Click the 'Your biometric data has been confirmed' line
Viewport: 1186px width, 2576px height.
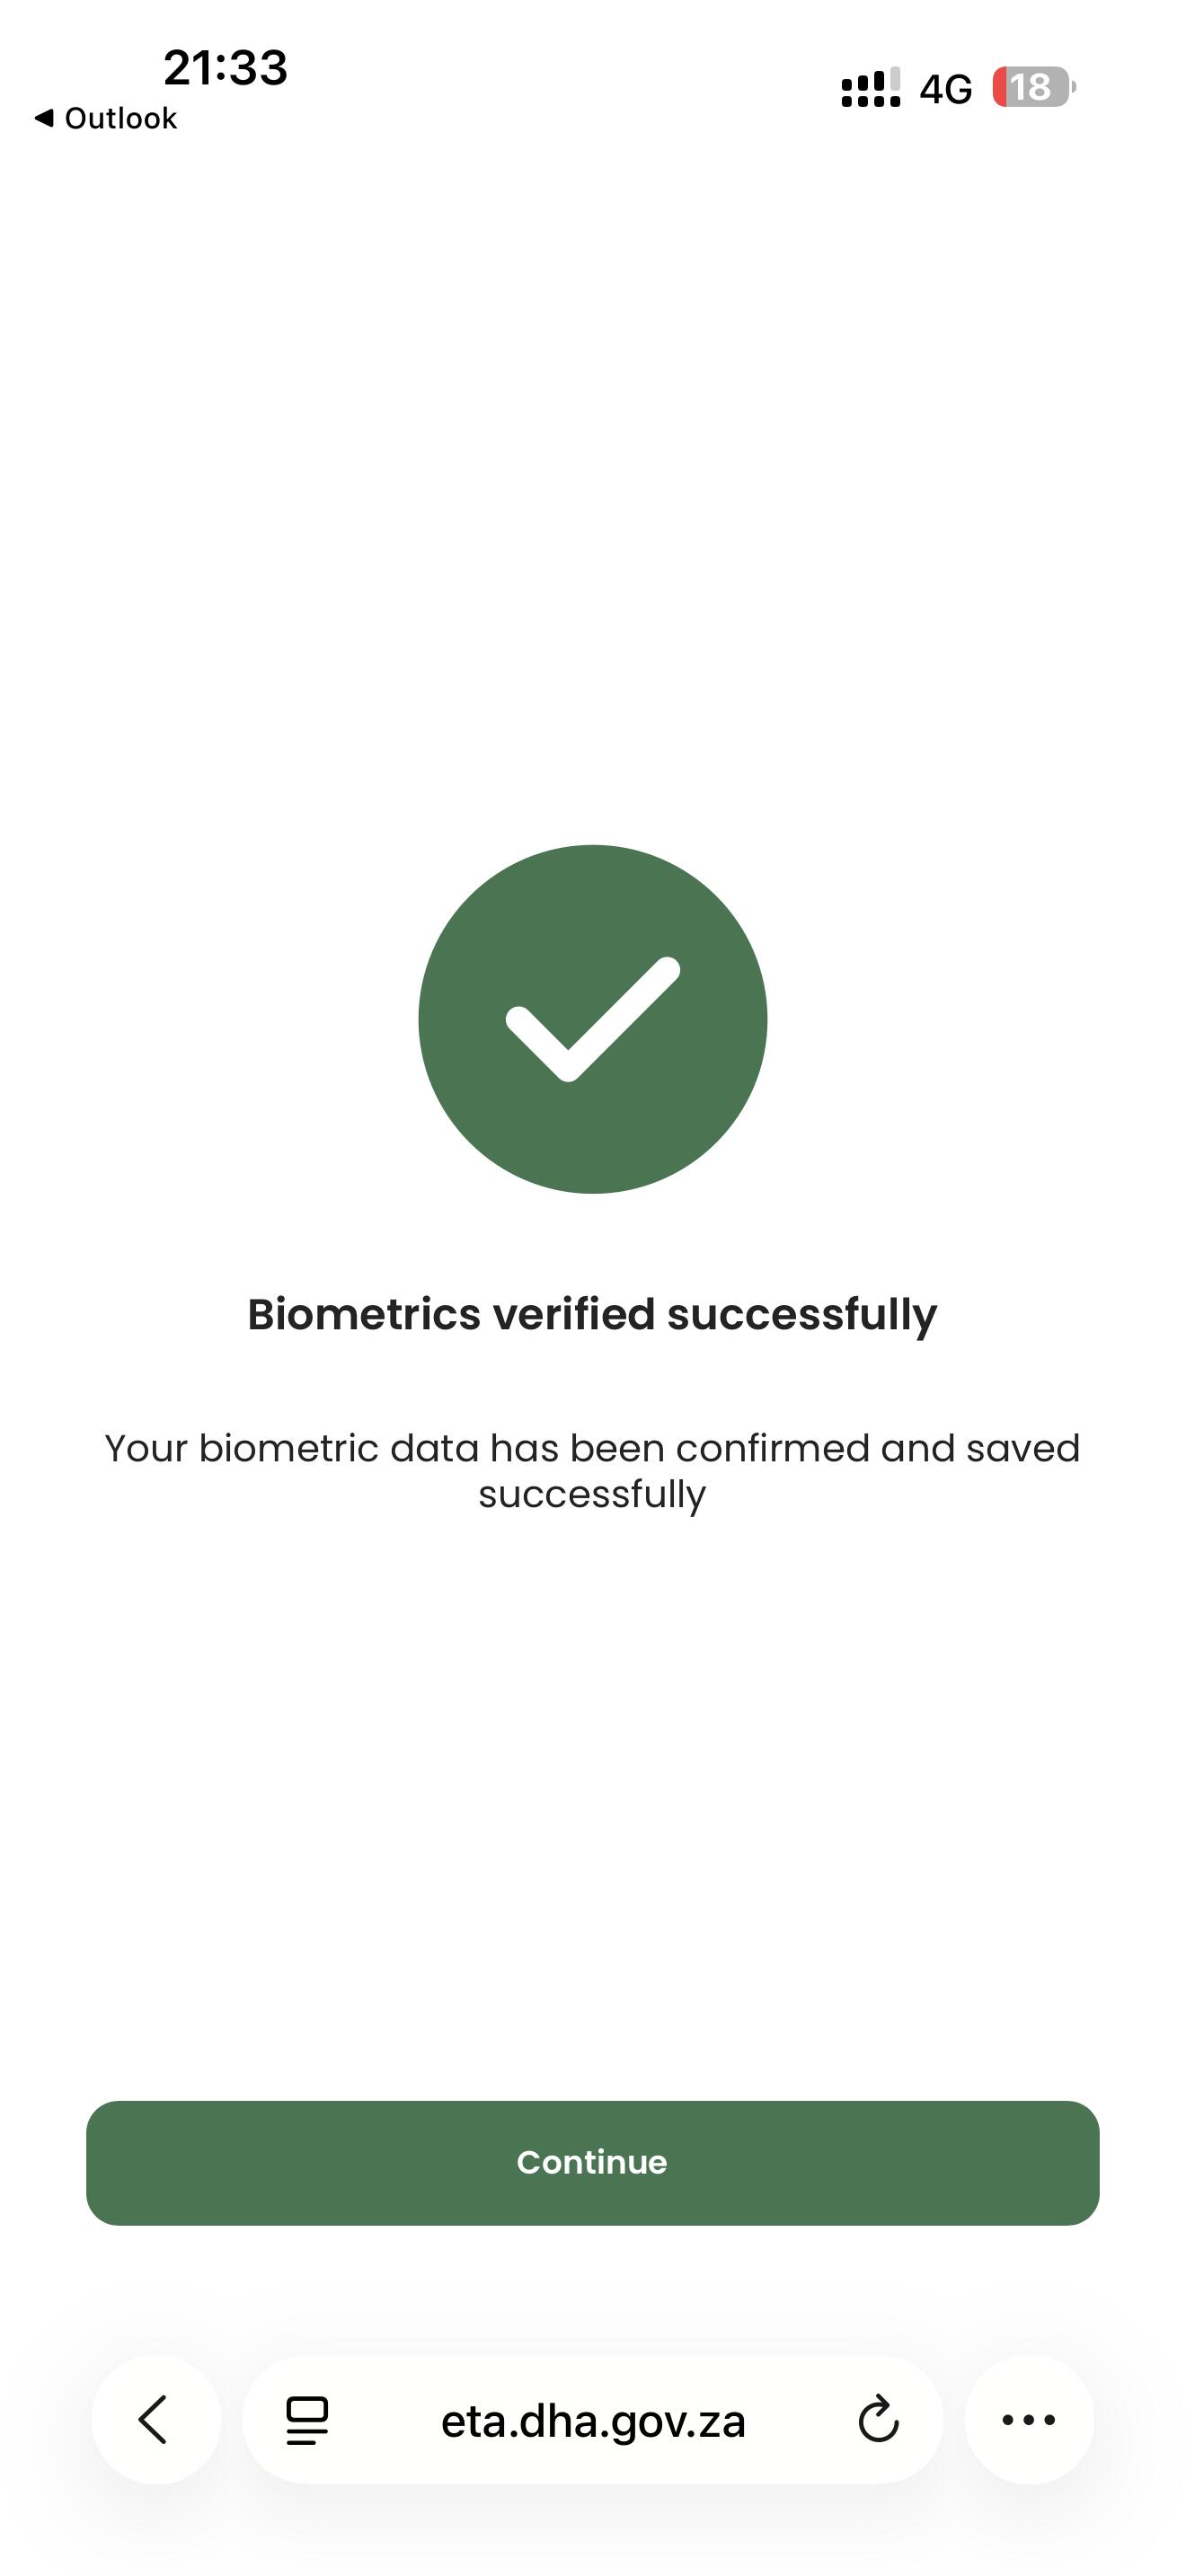(592, 1448)
